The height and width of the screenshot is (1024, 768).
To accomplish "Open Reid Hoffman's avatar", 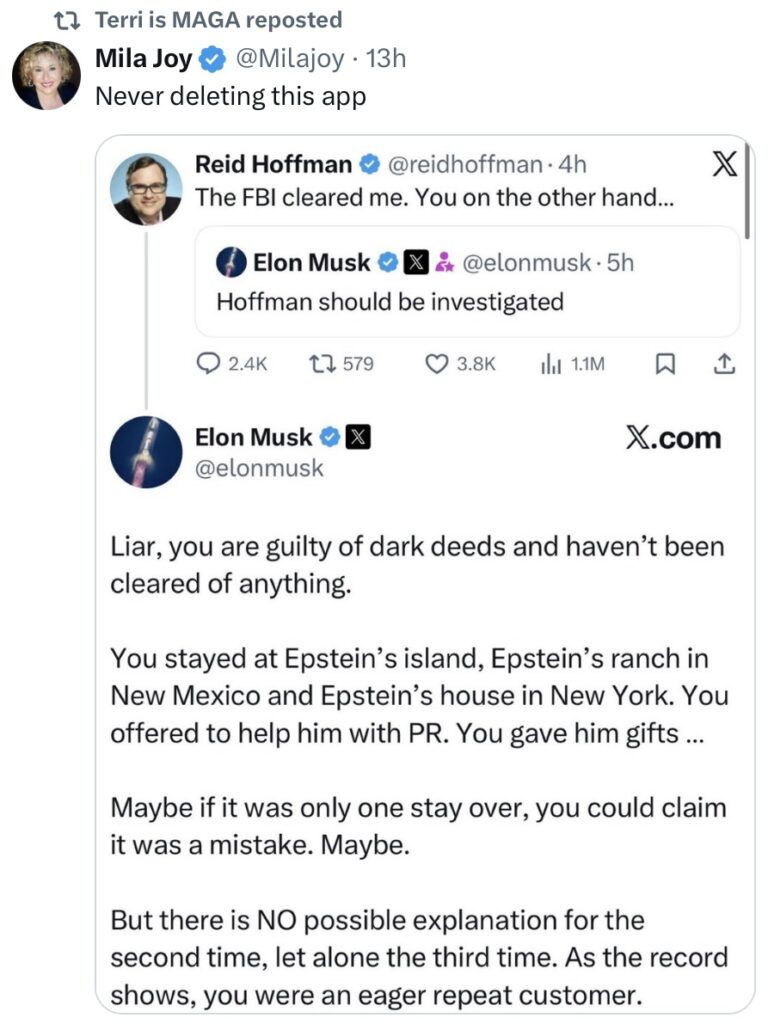I will 146,189.
